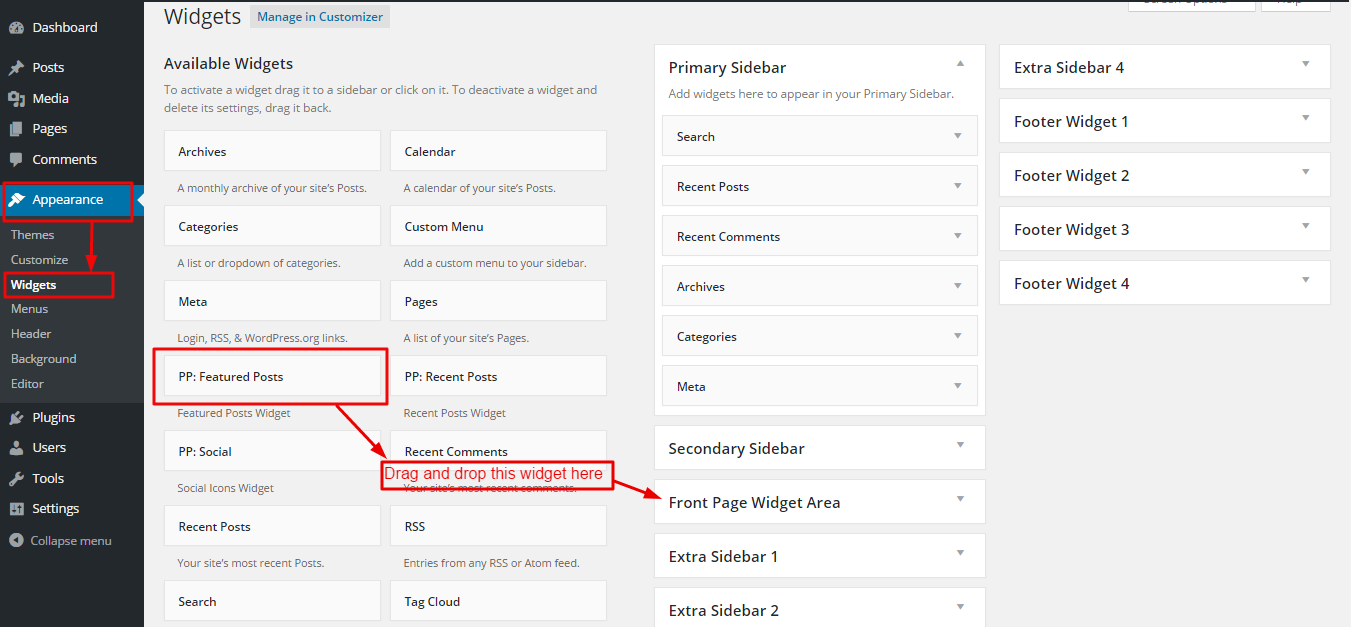Open the Menus submenu item

point(30,309)
